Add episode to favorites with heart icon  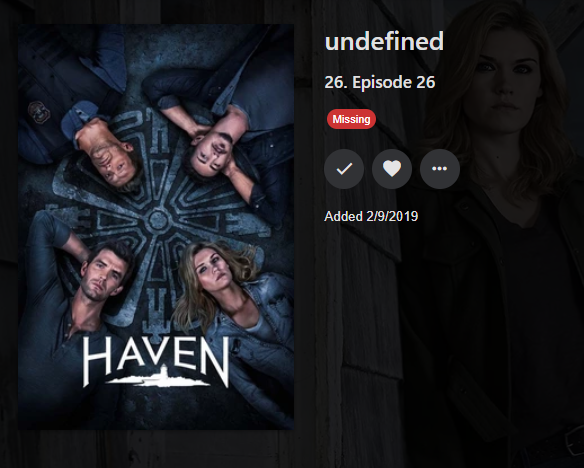pos(392,169)
